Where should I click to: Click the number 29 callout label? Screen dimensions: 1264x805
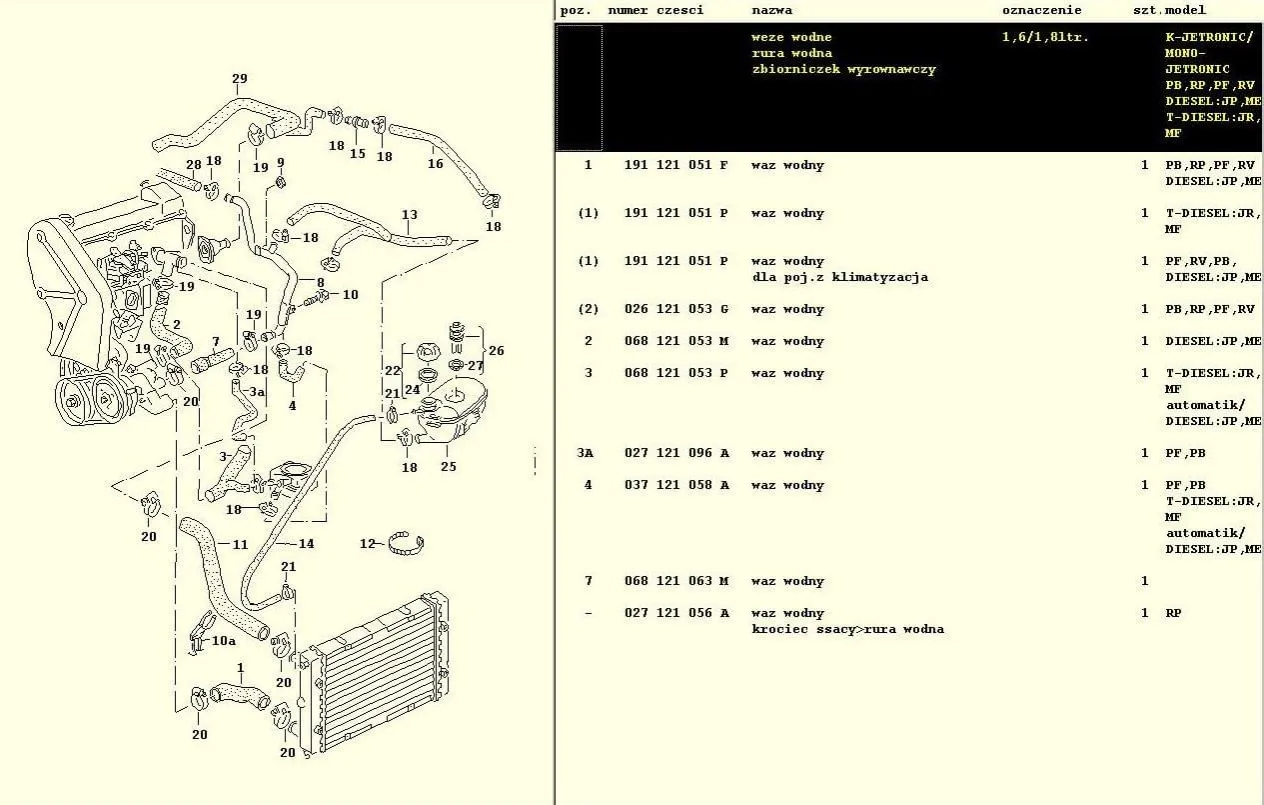(239, 79)
